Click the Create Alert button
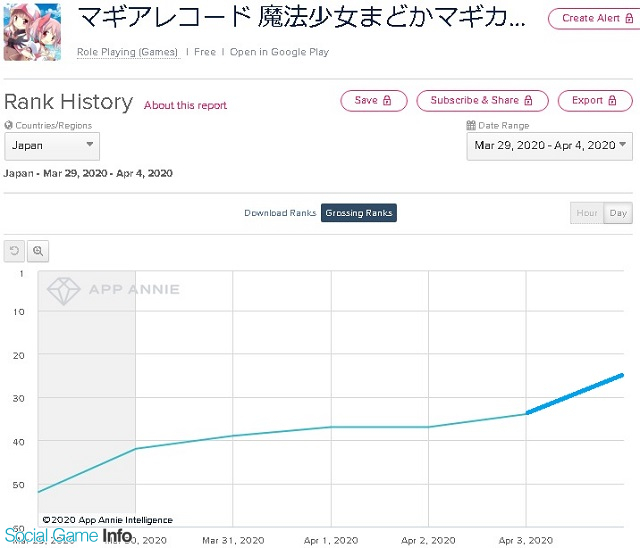 (x=594, y=18)
